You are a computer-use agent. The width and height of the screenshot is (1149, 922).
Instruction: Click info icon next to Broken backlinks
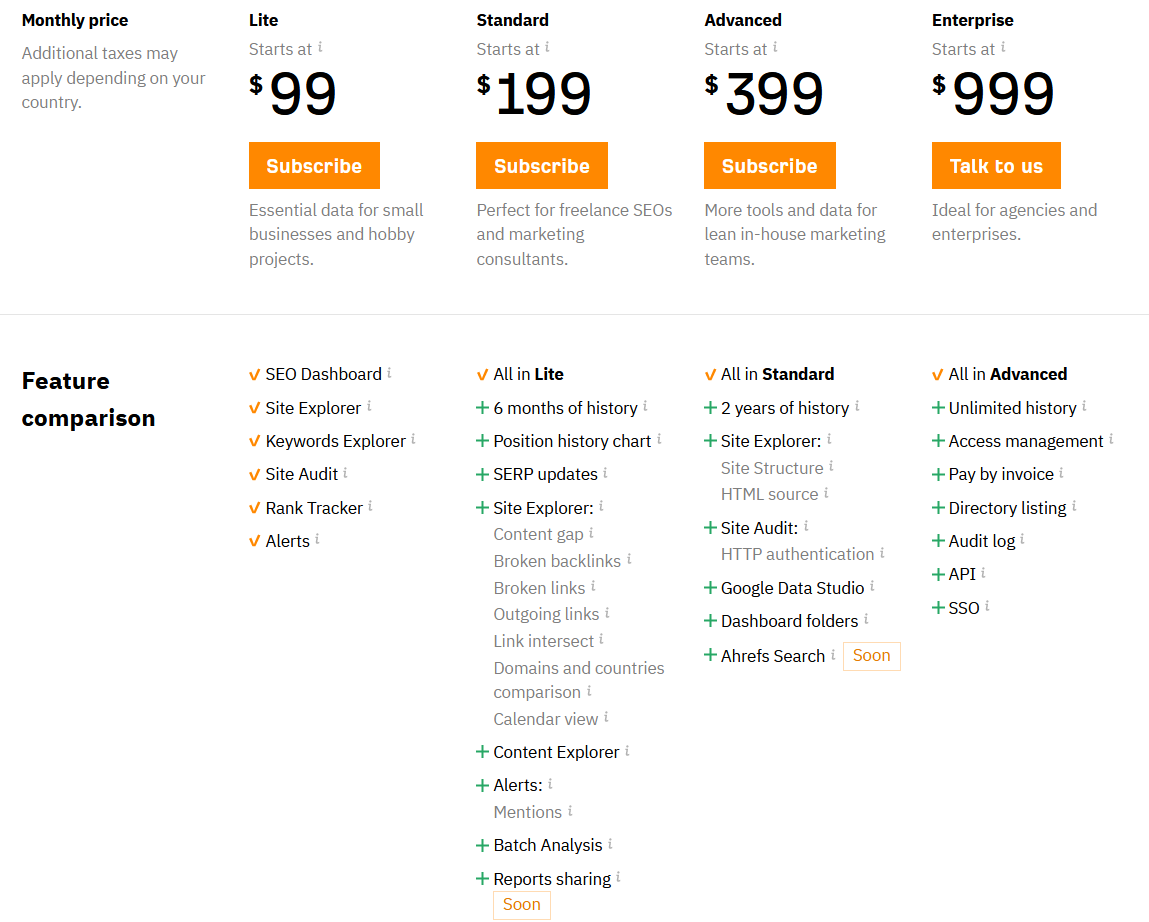point(629,559)
